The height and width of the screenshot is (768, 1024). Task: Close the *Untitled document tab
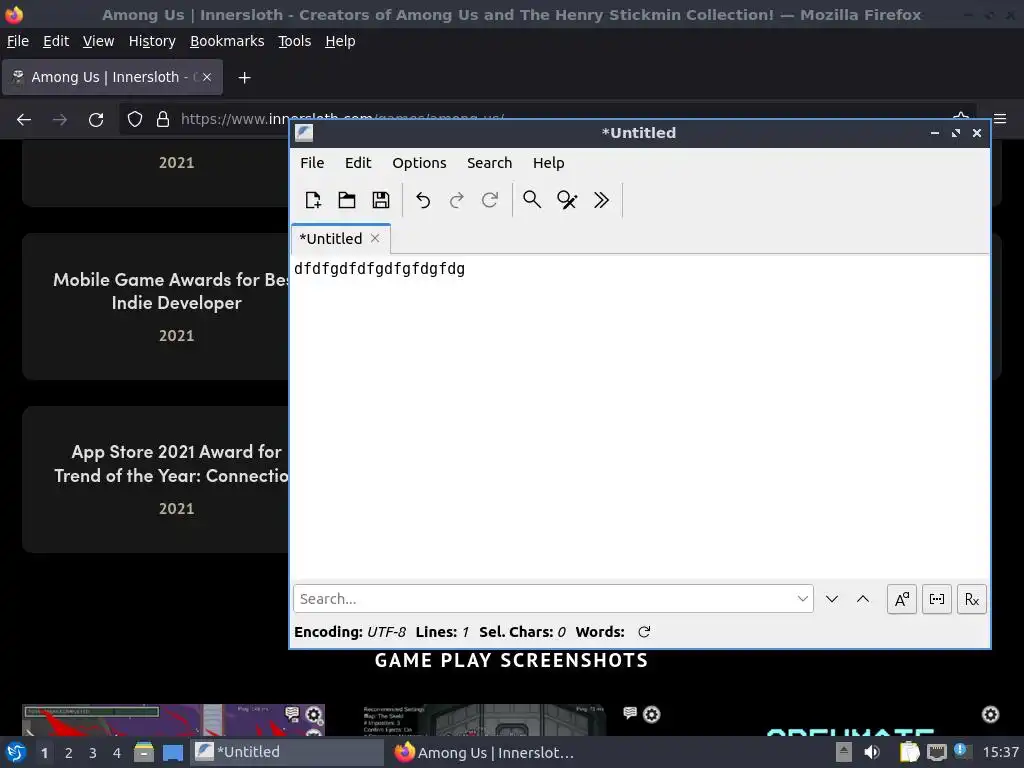[x=375, y=238]
